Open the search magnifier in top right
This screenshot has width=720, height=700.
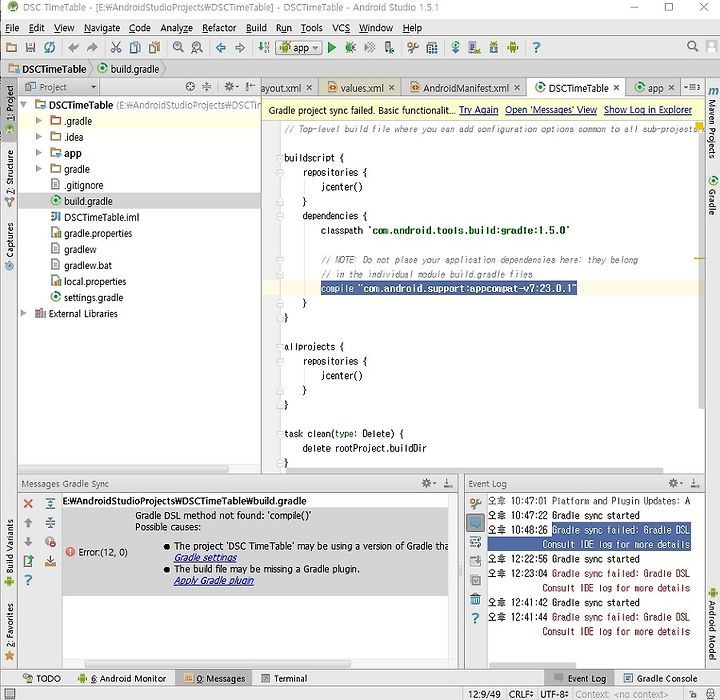tap(692, 46)
